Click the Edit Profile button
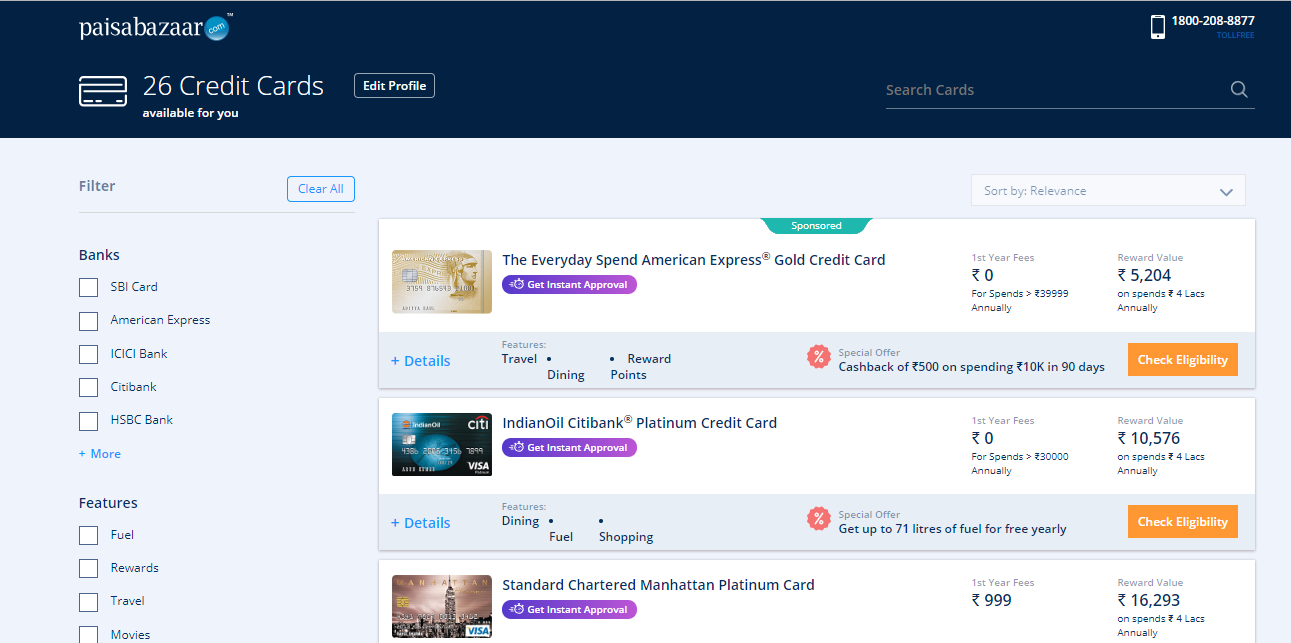1291x643 pixels. point(394,86)
